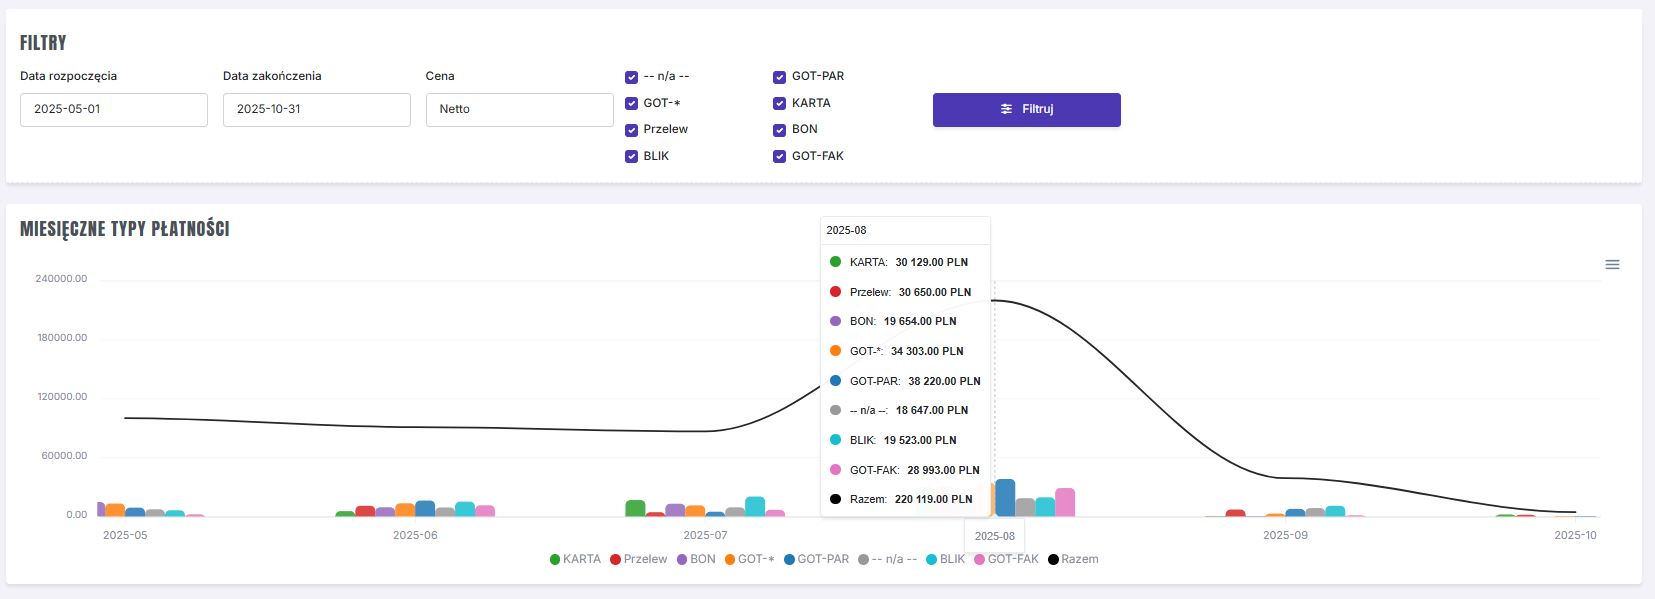Click the green KARTA bar for 2025-07
1655x599 pixels.
click(635, 508)
